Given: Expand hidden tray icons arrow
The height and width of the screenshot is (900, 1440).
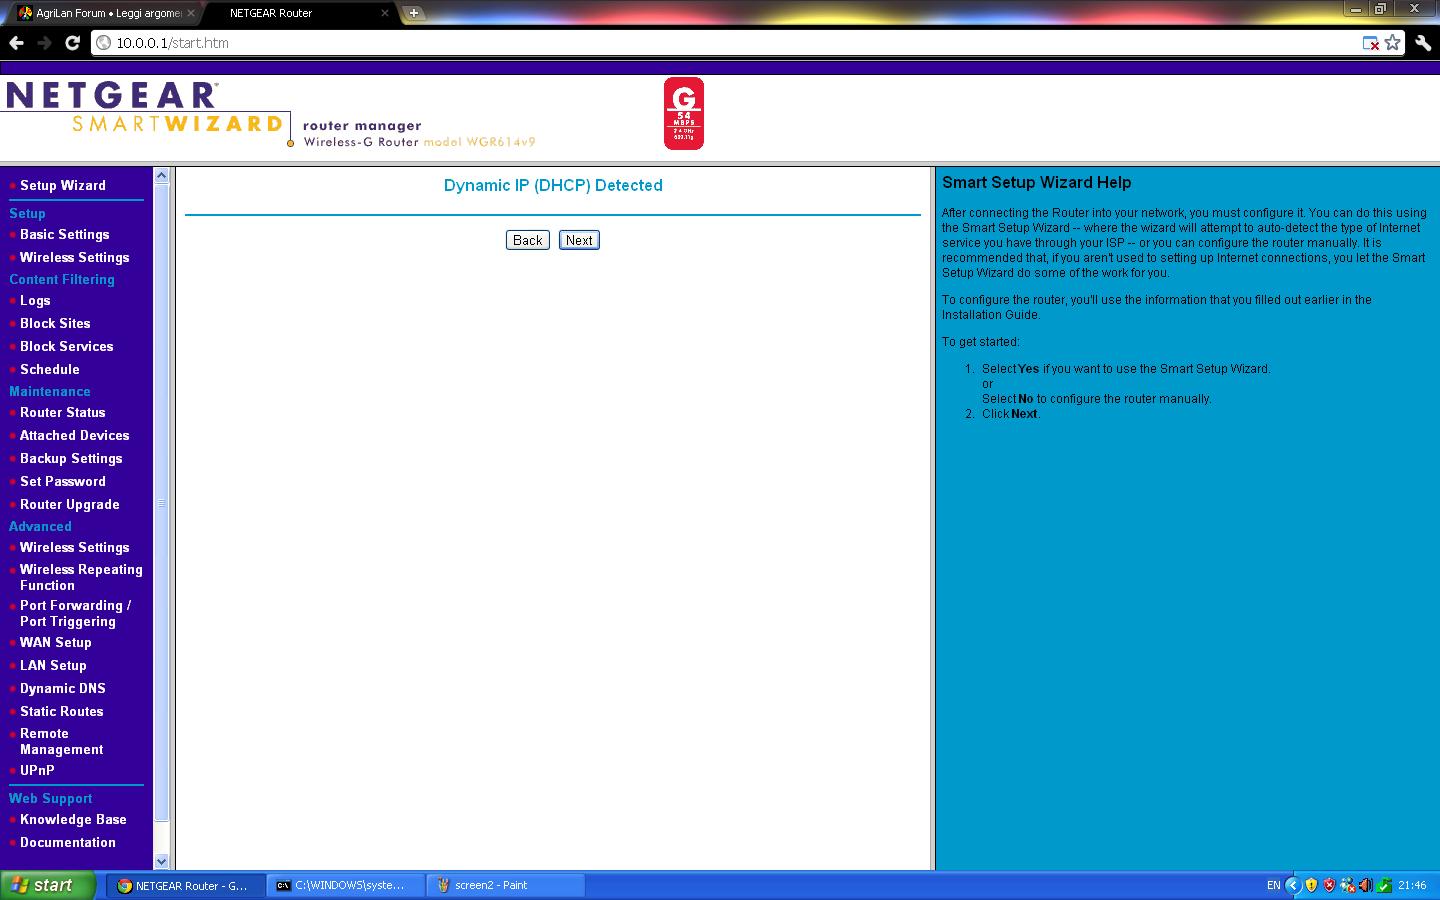Looking at the screenshot, I should 1292,885.
